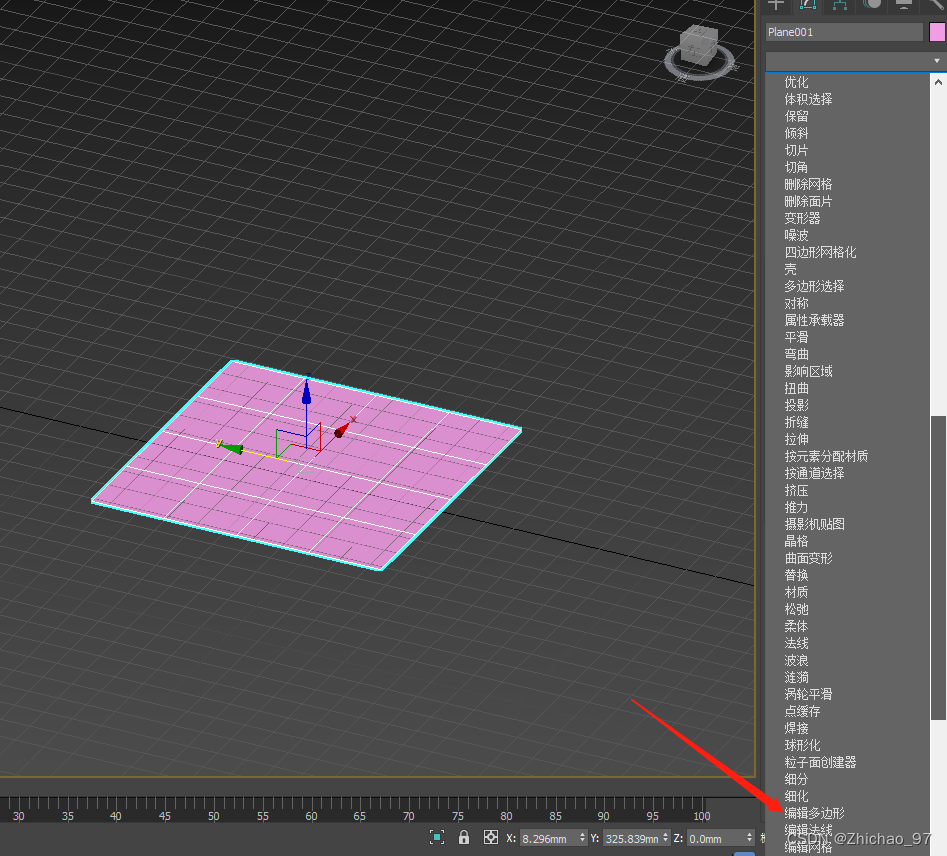Apply the 拉伸 modifier
The height and width of the screenshot is (856, 947).
coord(796,439)
